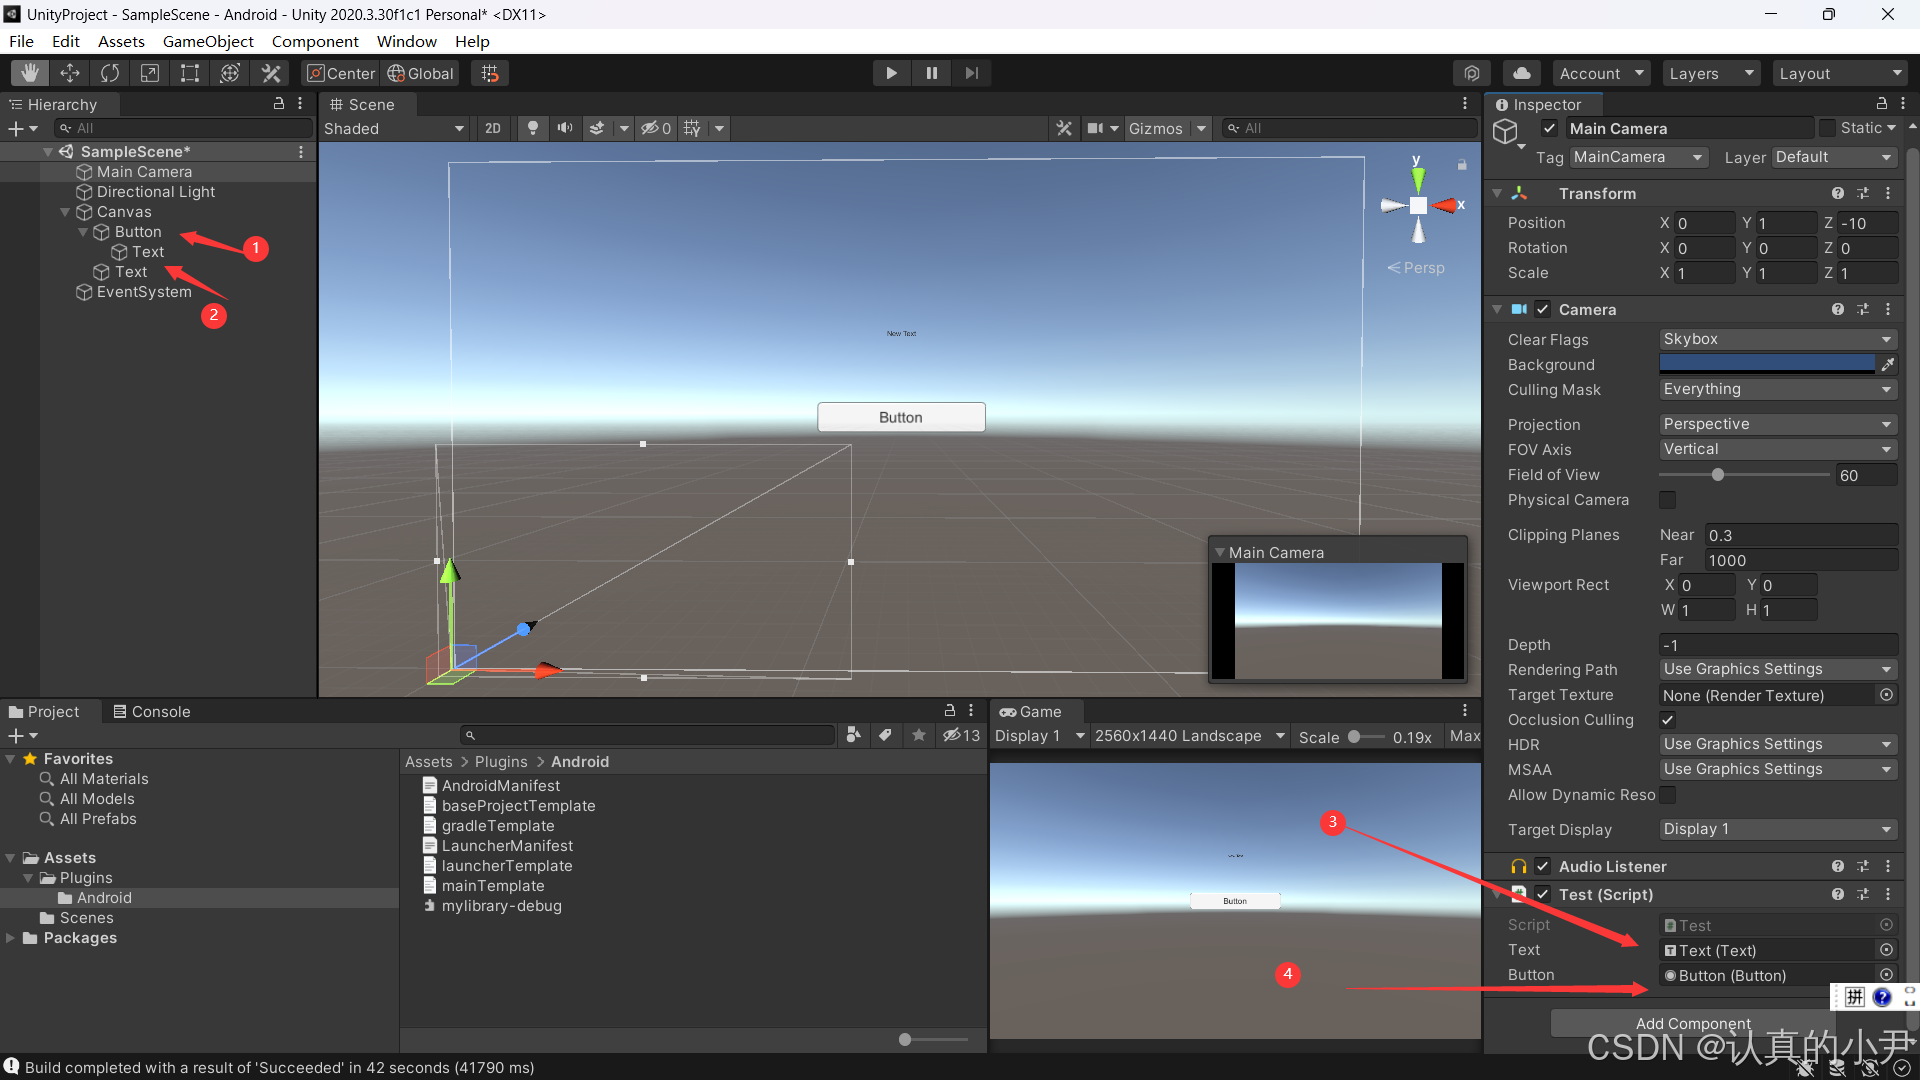Click the camera Background color swatch
Image resolution: width=1920 pixels, height=1080 pixels.
pos(1770,364)
